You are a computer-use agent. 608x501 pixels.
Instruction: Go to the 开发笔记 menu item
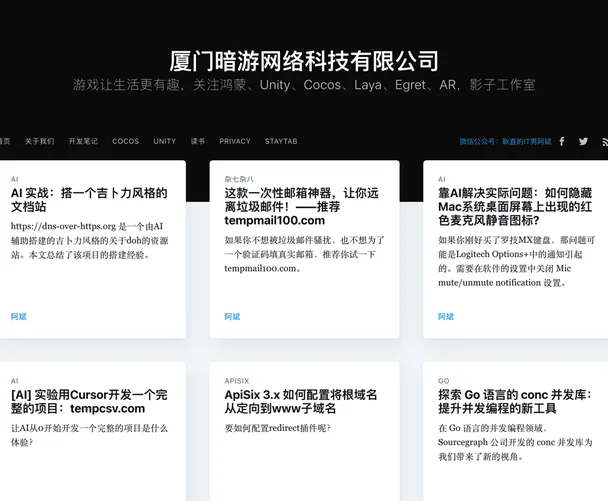point(83,142)
